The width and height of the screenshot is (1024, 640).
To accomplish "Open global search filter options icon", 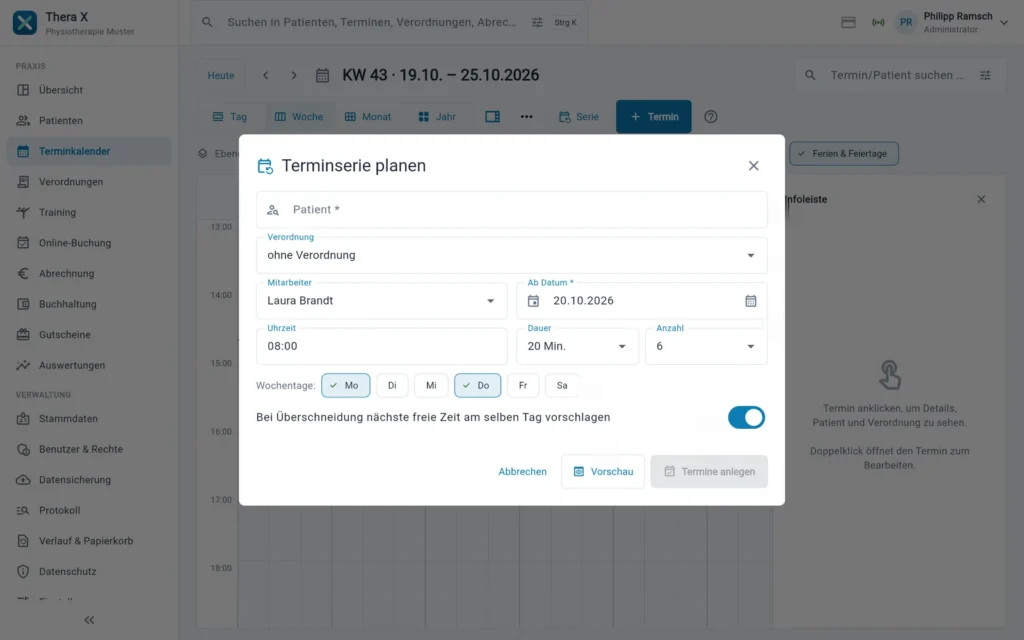I will point(537,22).
